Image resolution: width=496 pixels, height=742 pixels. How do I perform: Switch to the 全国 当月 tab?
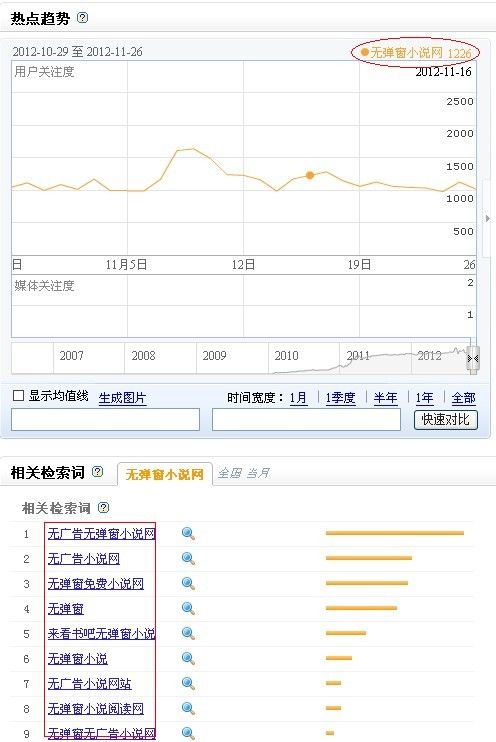[x=244, y=473]
